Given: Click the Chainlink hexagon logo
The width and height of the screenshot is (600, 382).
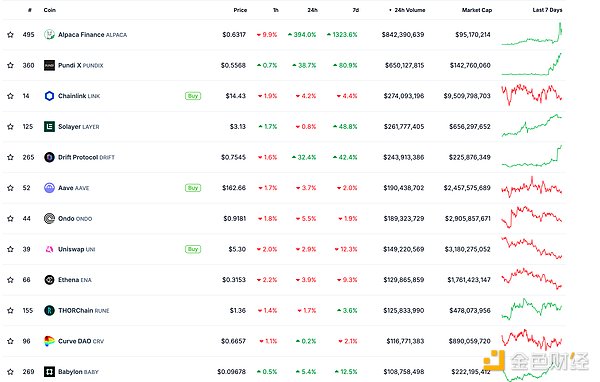Looking at the screenshot, I should click(49, 96).
